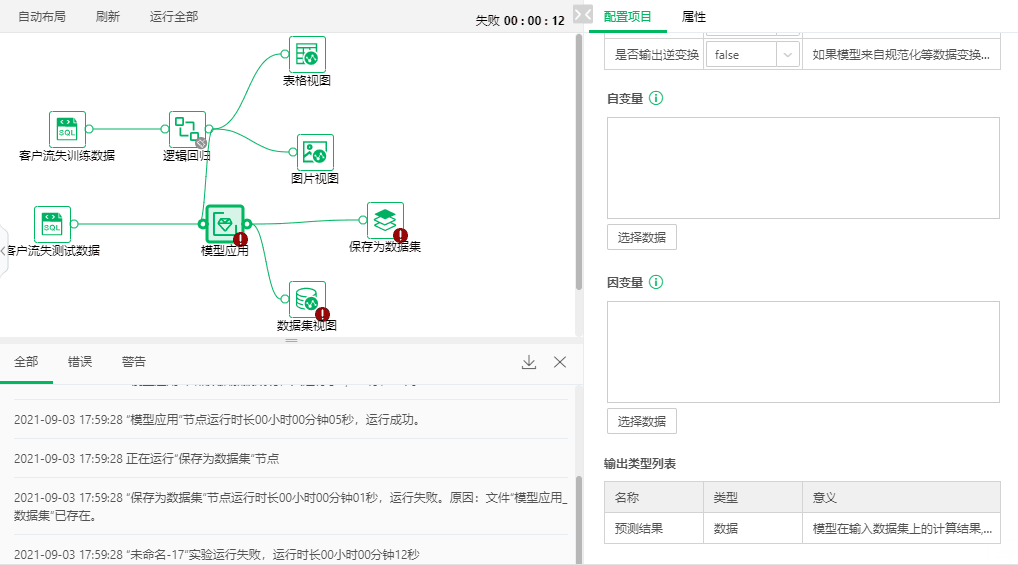Select the 逻辑回归 node icon

187,129
